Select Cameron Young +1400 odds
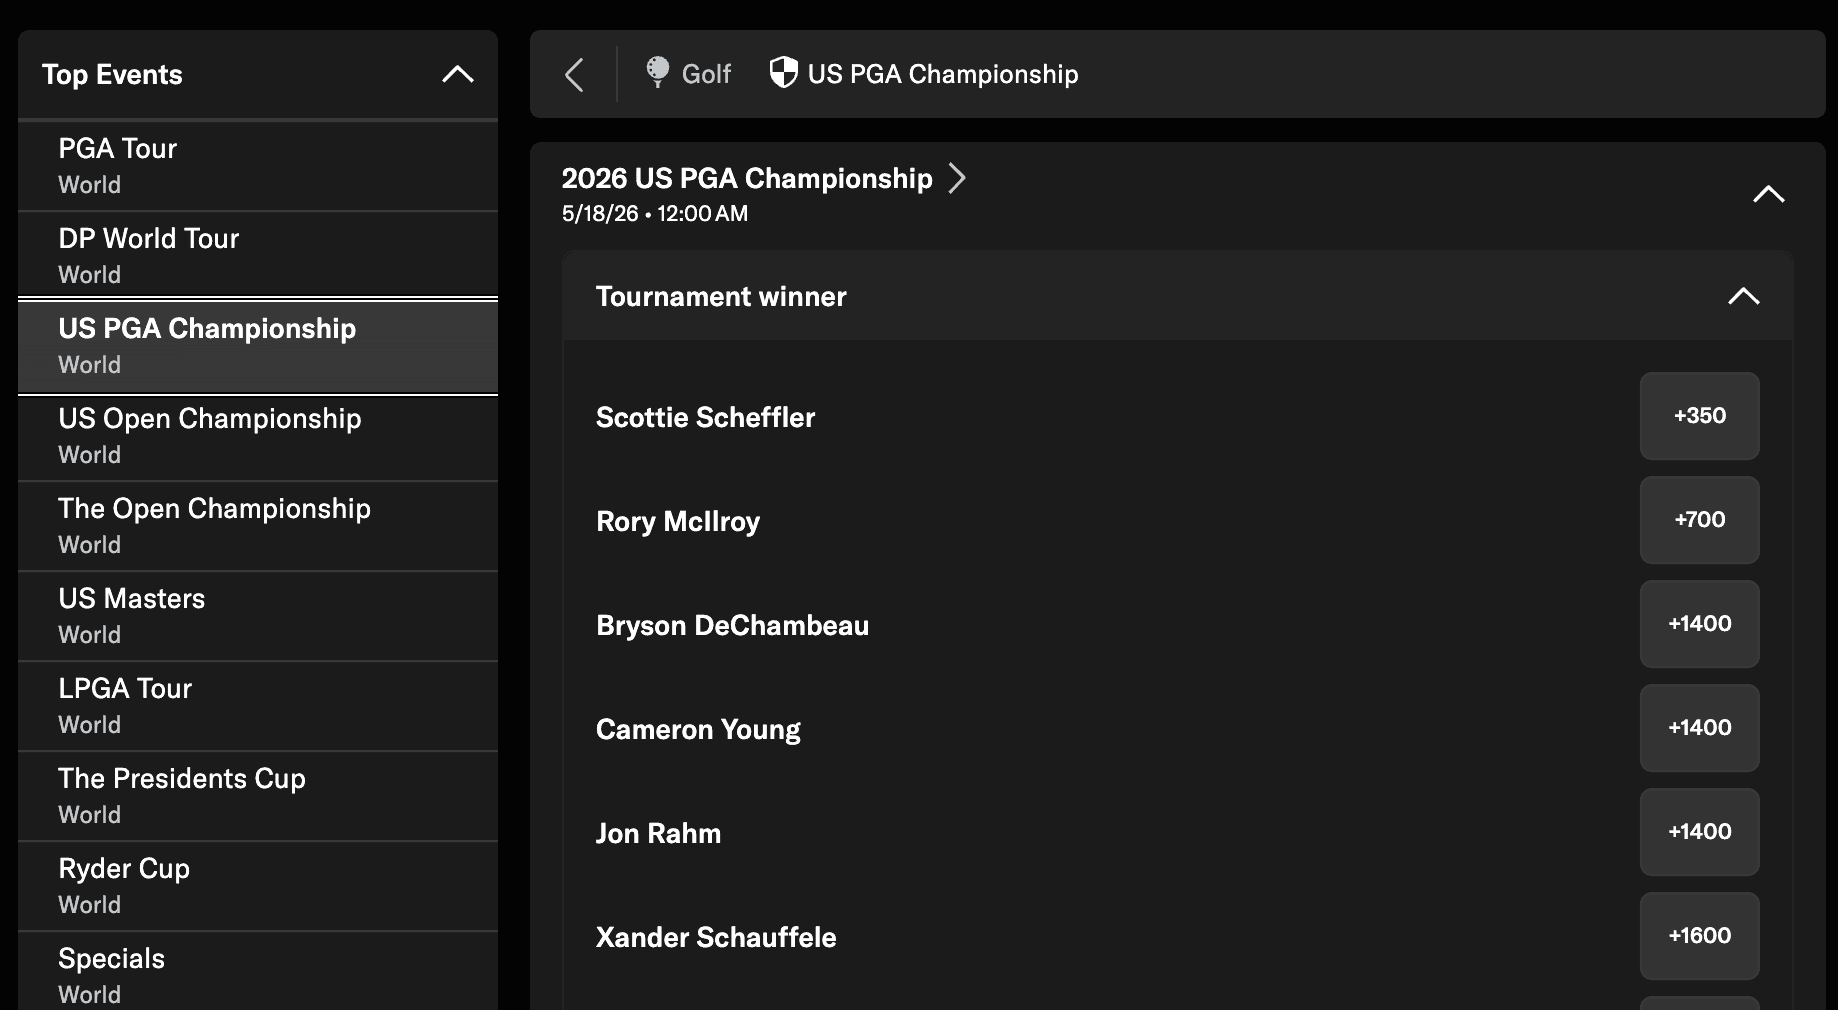This screenshot has width=1838, height=1010. pyautogui.click(x=1699, y=728)
